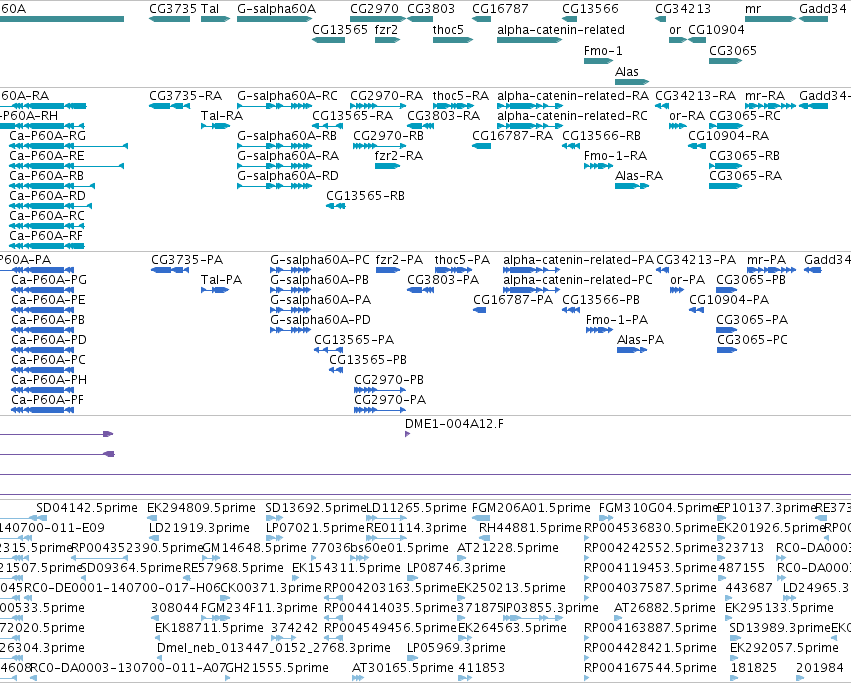851x683 pixels.
Task: Open the Ca-P60A-RF transcript label
Action: [46, 236]
